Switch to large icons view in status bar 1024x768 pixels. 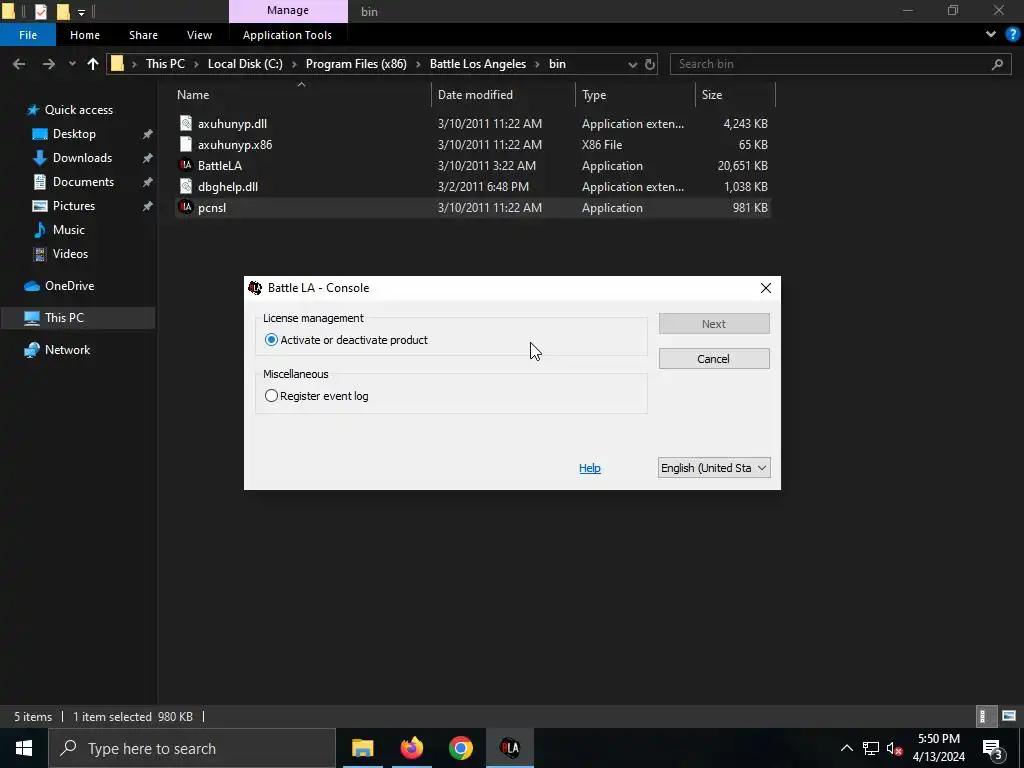coord(1009,716)
